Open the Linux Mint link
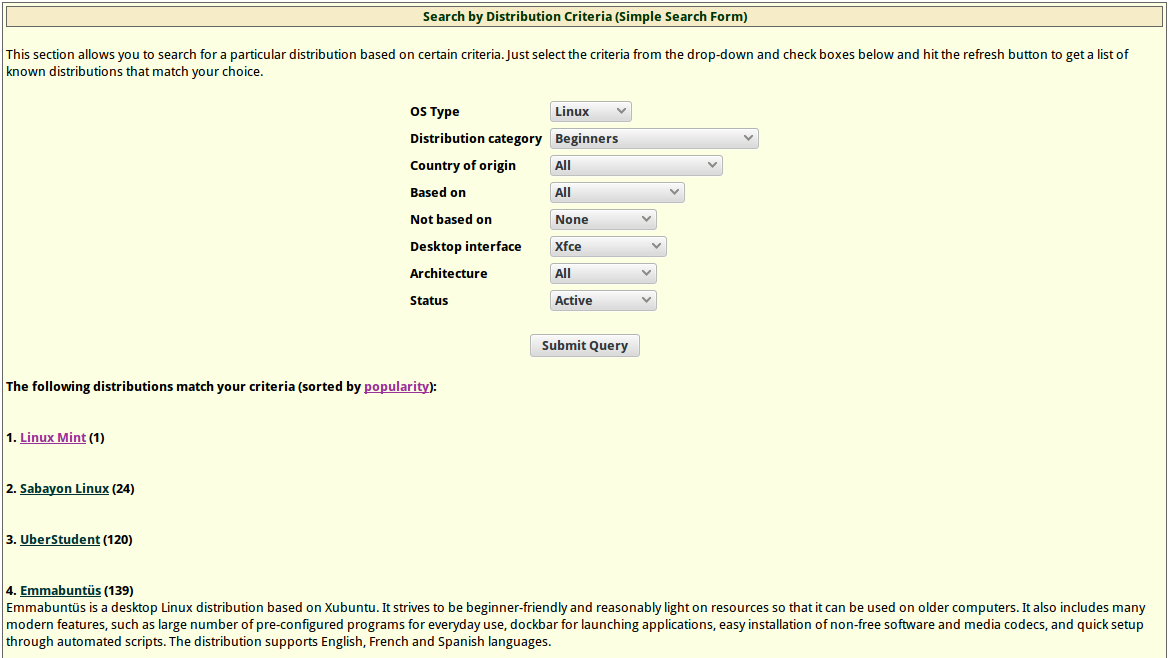 point(53,438)
